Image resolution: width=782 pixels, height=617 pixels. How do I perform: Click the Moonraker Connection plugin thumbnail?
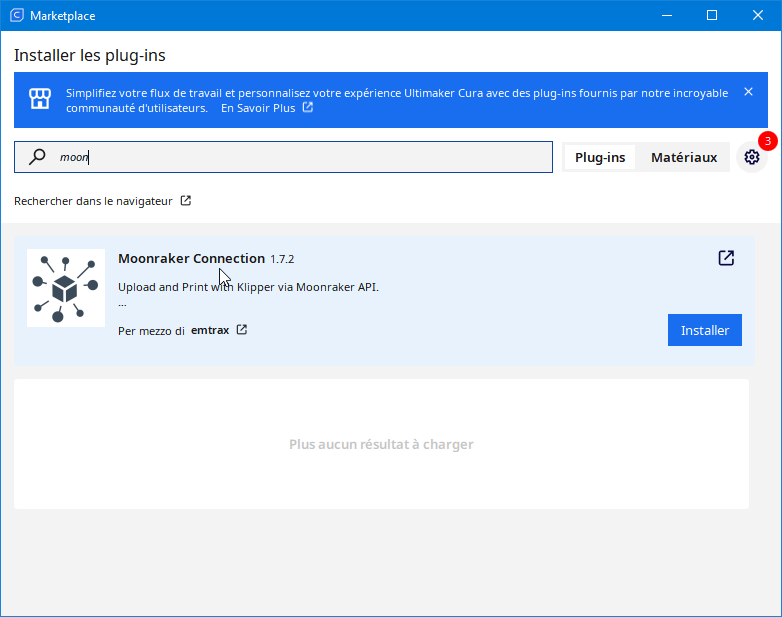click(66, 288)
